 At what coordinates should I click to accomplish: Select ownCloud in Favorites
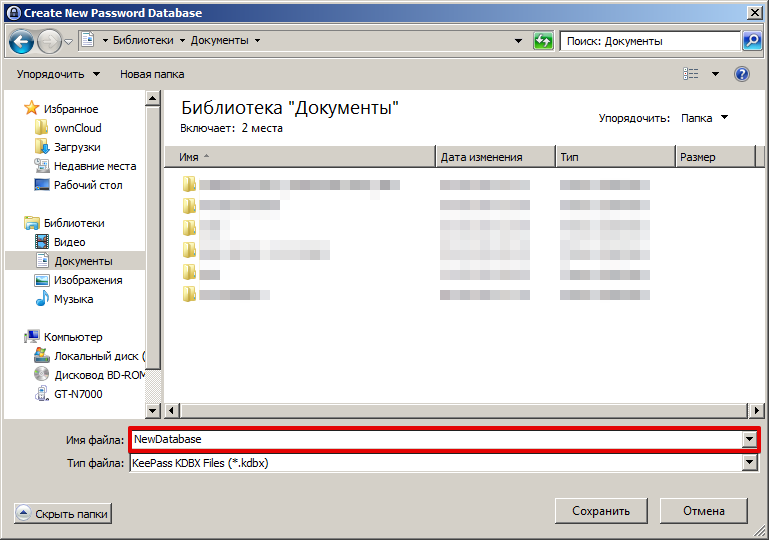click(x=77, y=128)
